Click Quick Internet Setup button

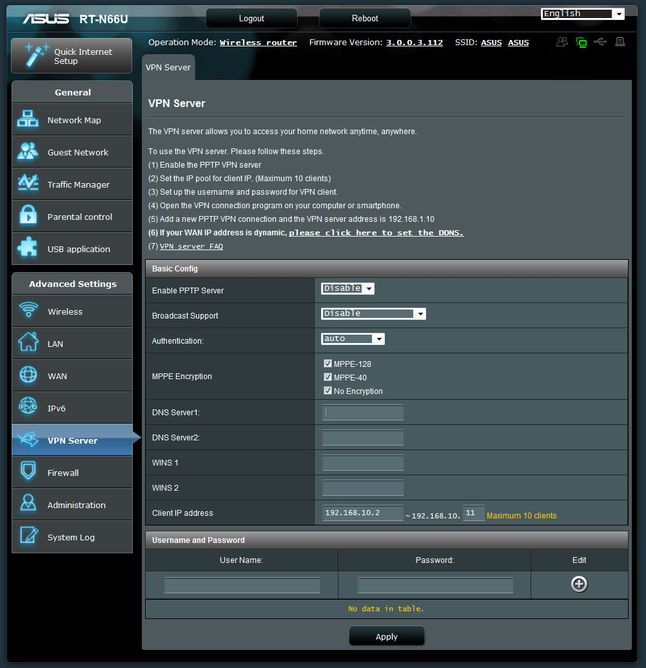(72, 56)
